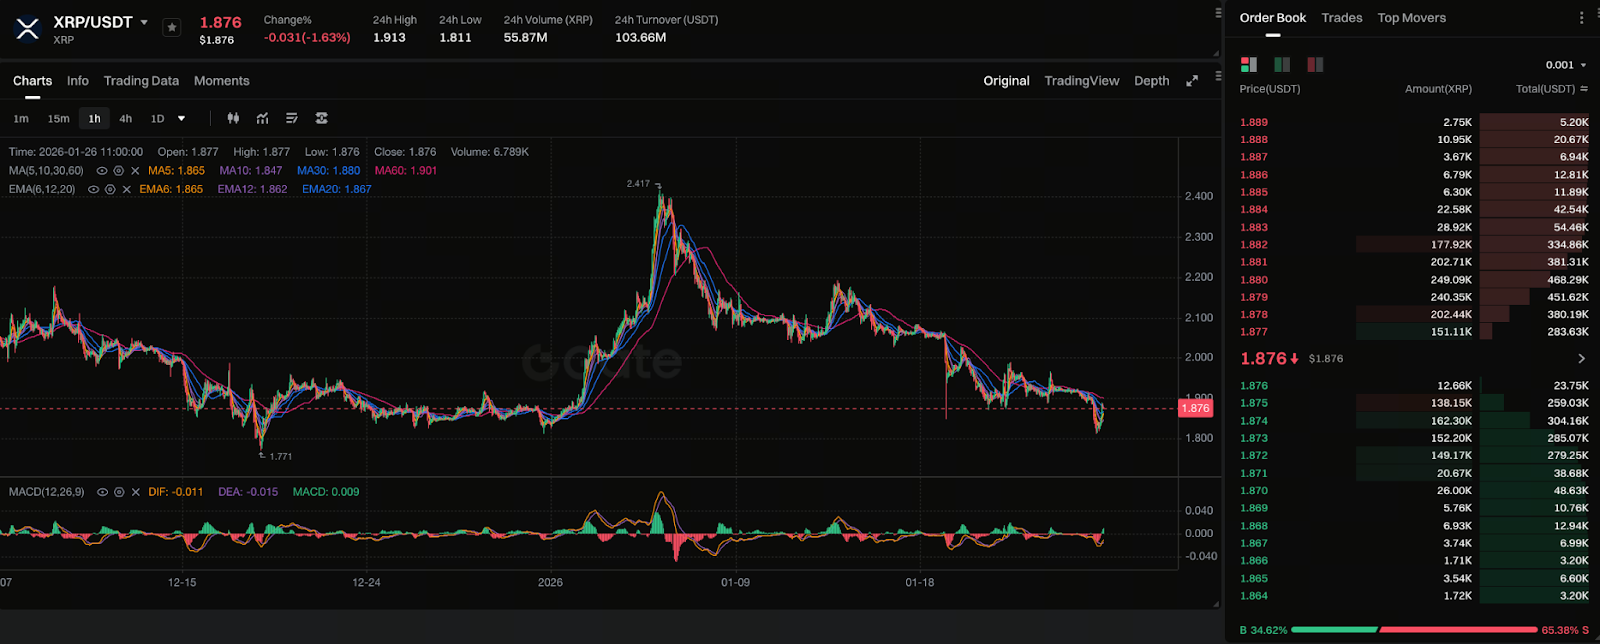Screen dimensions: 1600x644
Task: Click the 24h Volume value 55.87M
Action: [525, 38]
